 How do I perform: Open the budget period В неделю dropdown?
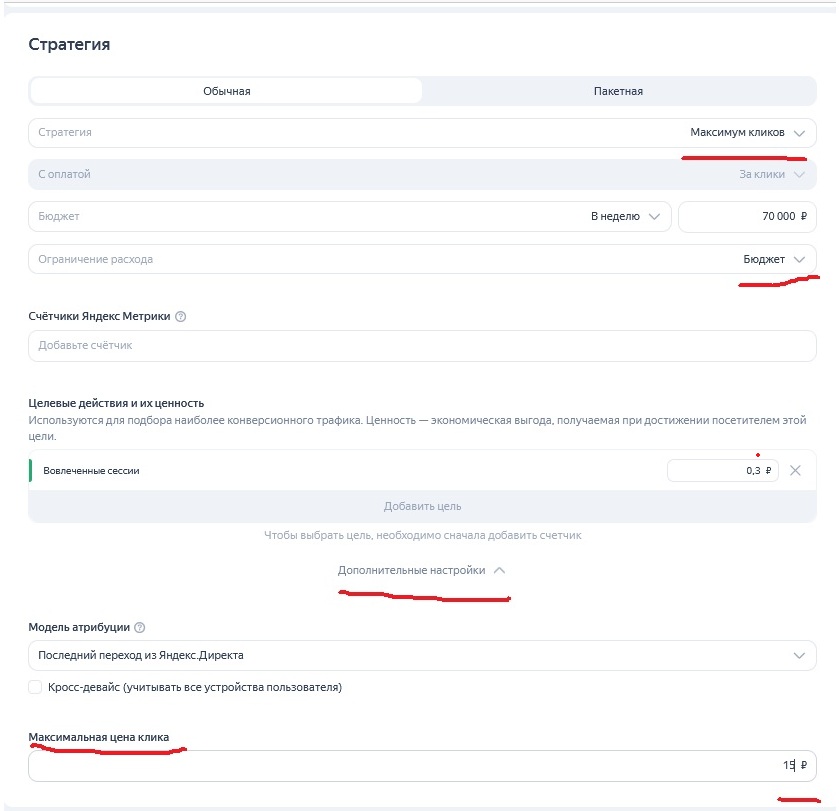click(x=349, y=216)
